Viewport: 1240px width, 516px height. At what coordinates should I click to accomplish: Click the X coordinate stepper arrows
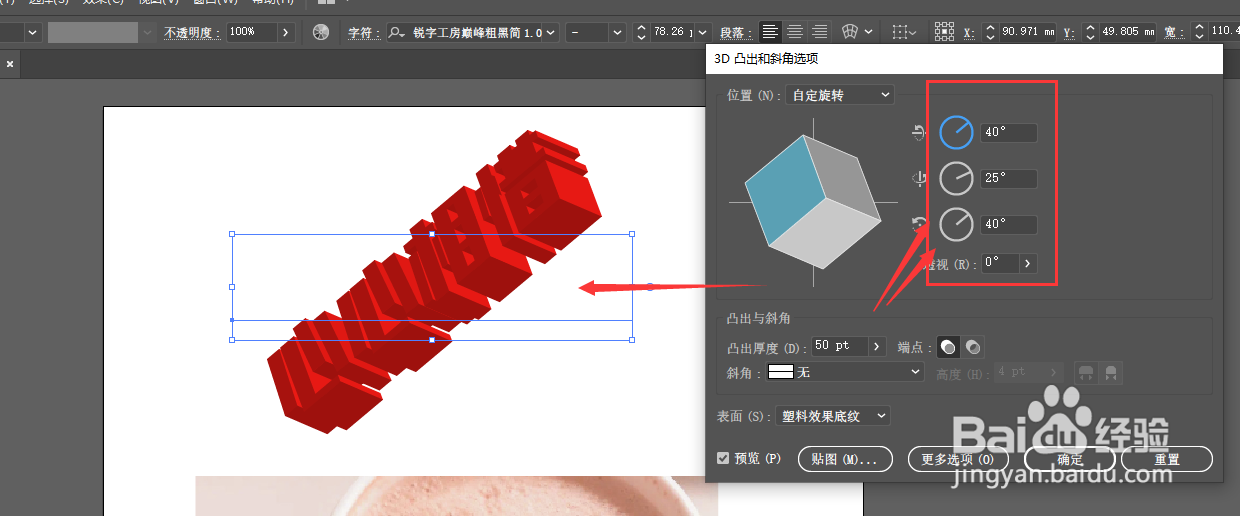(x=990, y=33)
